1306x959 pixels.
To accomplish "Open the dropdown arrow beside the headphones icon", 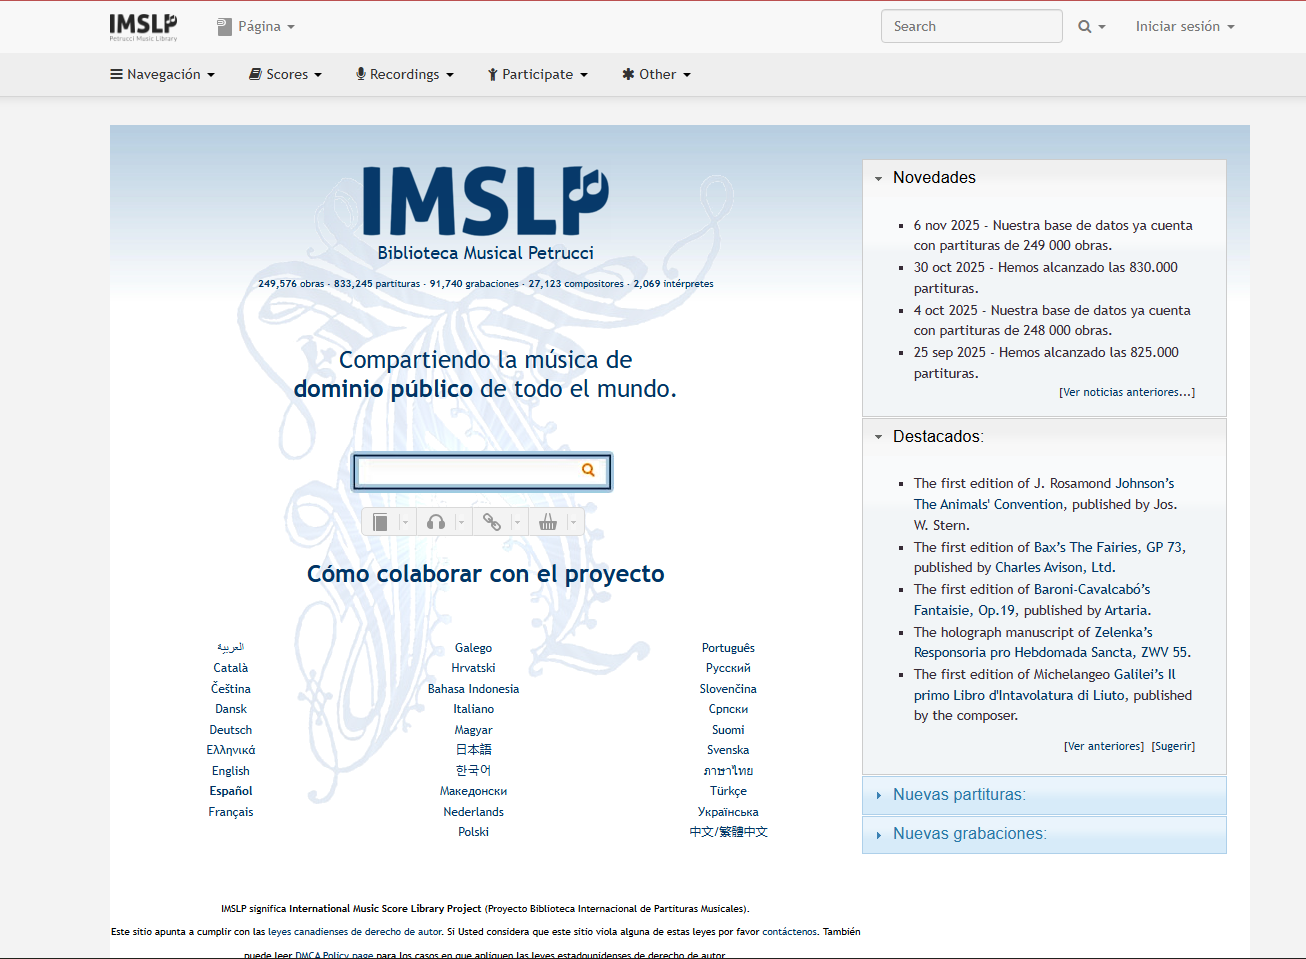I will 461,522.
